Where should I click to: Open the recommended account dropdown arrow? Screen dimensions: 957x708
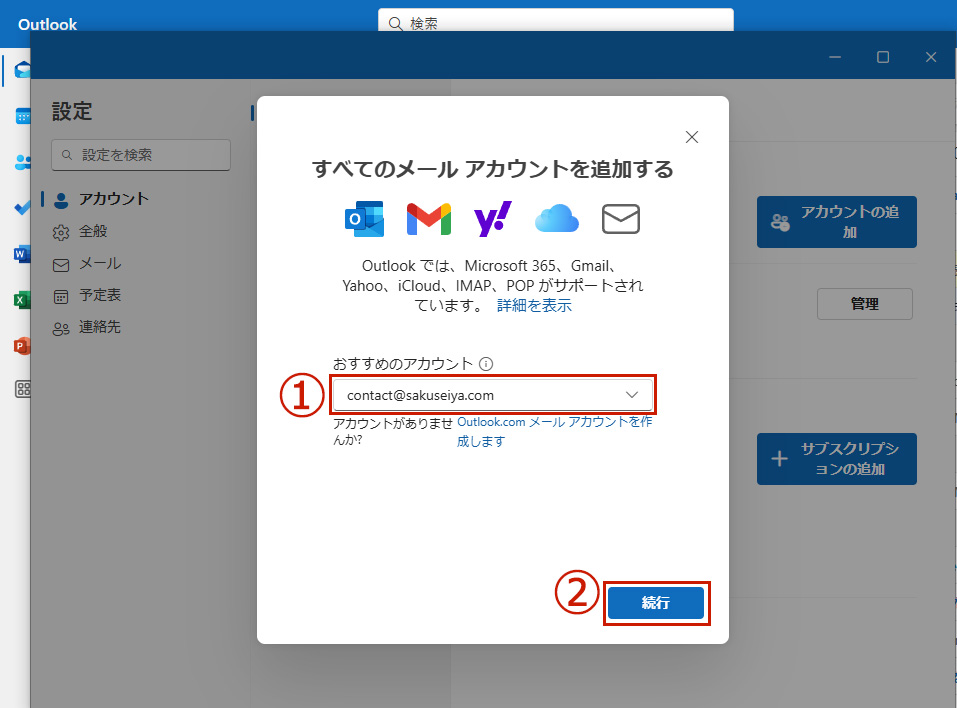click(x=632, y=395)
